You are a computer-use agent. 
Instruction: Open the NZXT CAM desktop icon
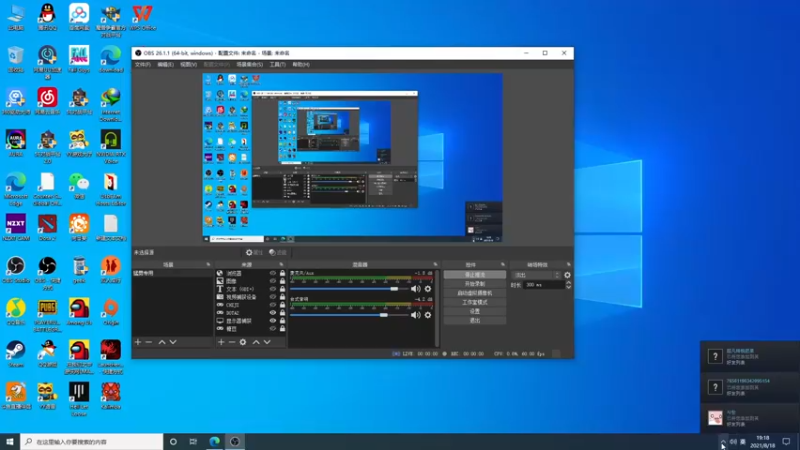[16, 227]
